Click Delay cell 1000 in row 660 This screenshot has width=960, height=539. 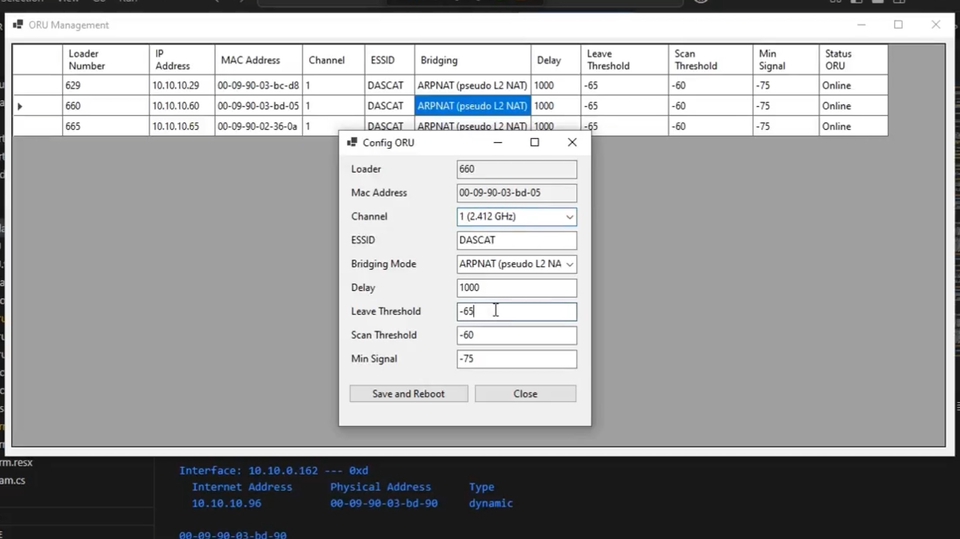point(556,106)
